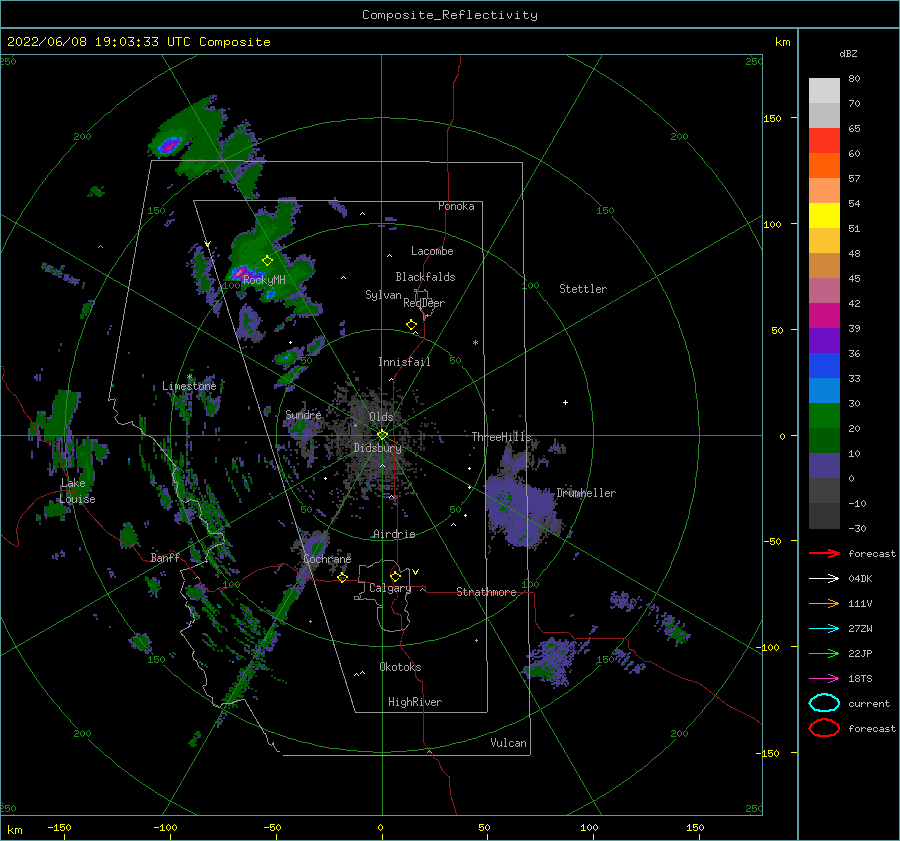Click the Limestone label
This screenshot has width=900, height=841.
point(189,386)
